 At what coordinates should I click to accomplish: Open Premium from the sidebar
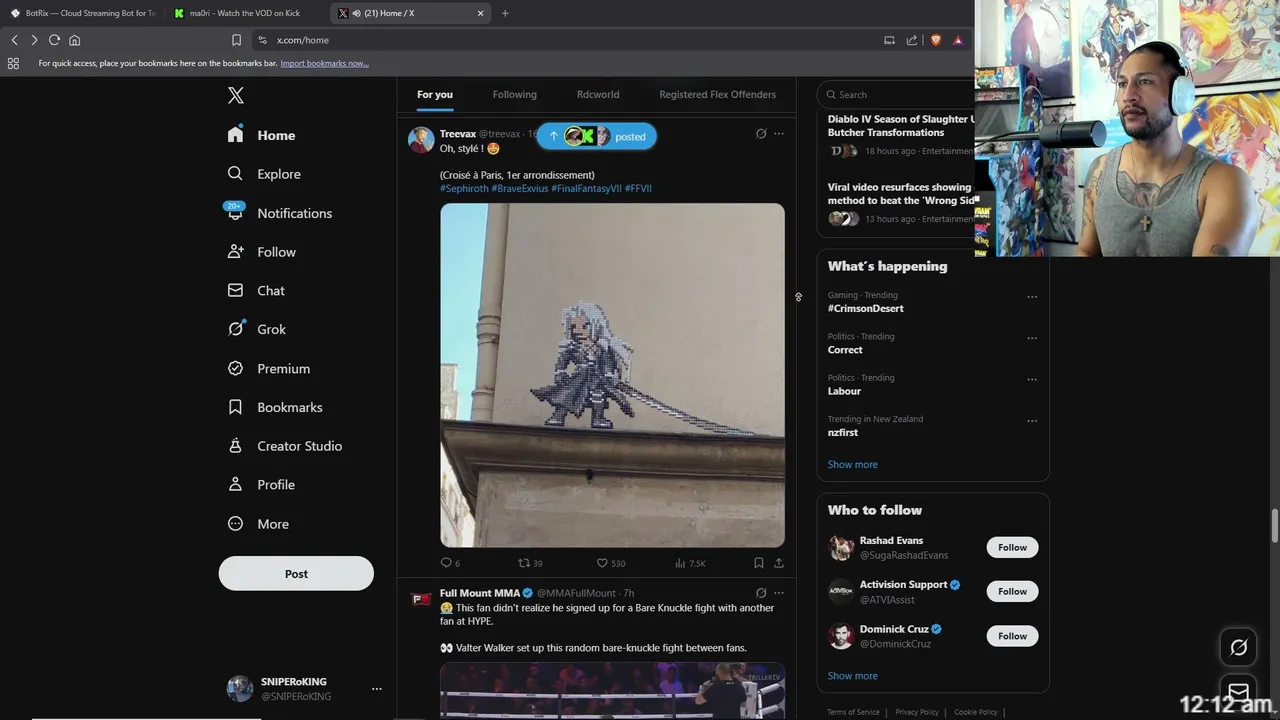pos(268,368)
